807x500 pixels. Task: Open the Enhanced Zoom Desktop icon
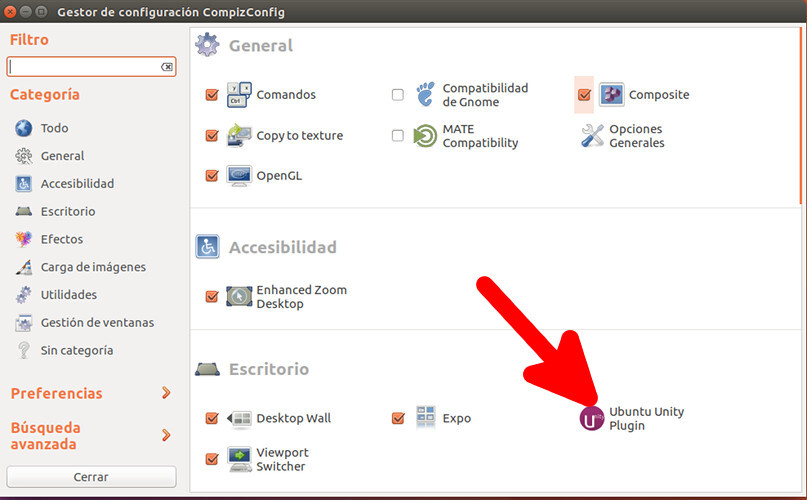pos(239,297)
